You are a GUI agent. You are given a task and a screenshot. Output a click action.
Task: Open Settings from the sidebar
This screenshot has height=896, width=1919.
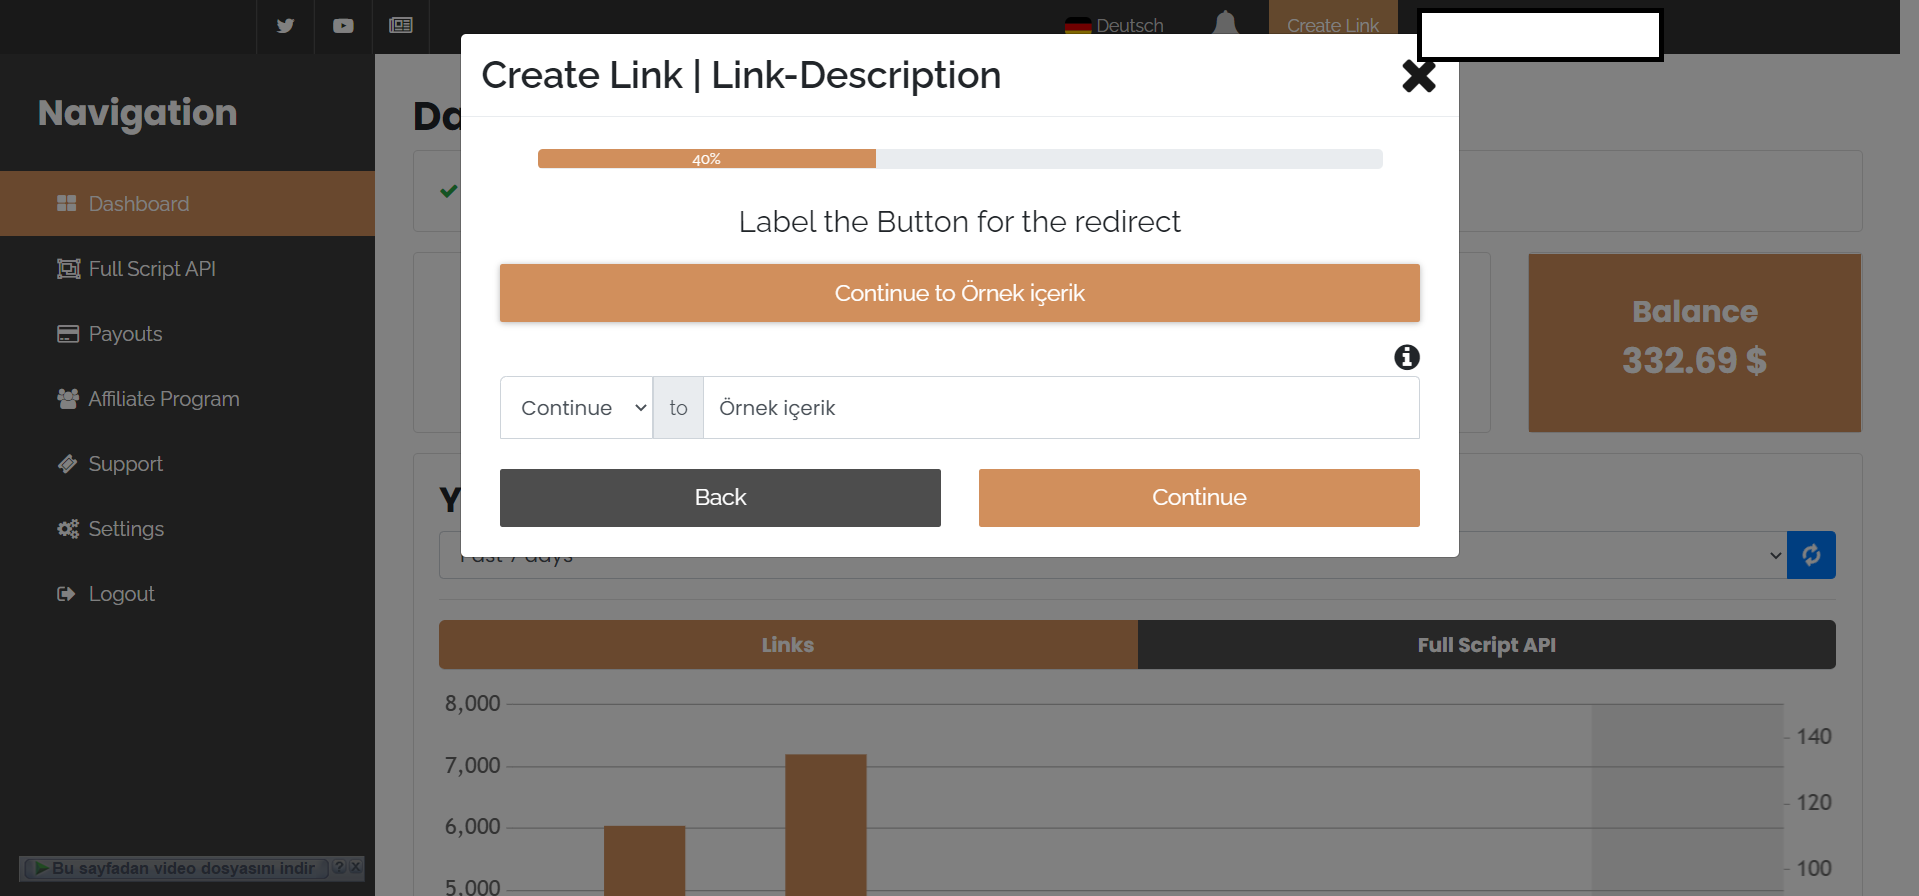coord(126,529)
